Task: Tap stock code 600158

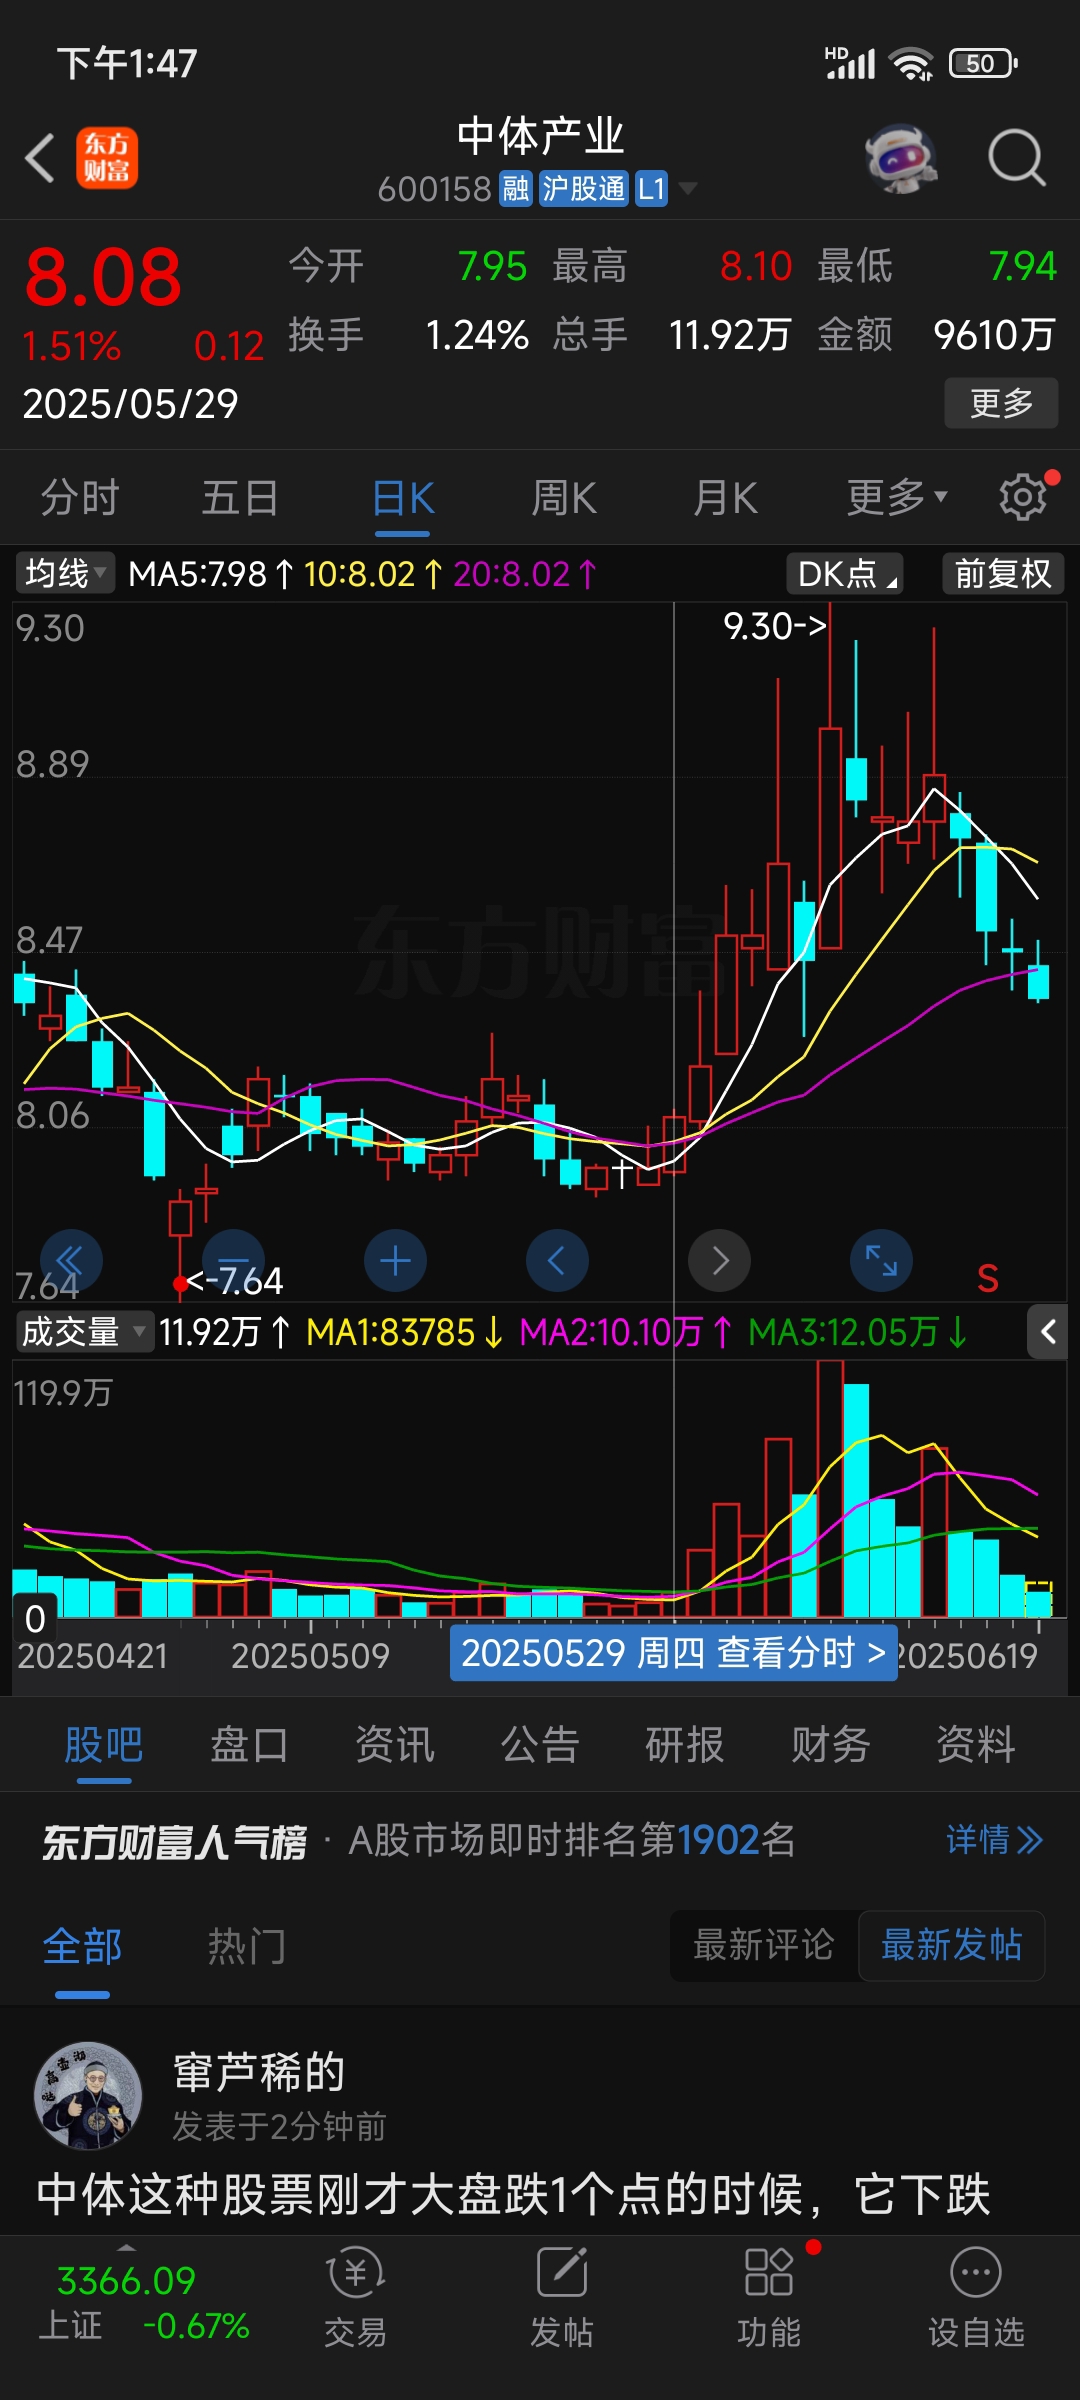Action: tap(434, 188)
